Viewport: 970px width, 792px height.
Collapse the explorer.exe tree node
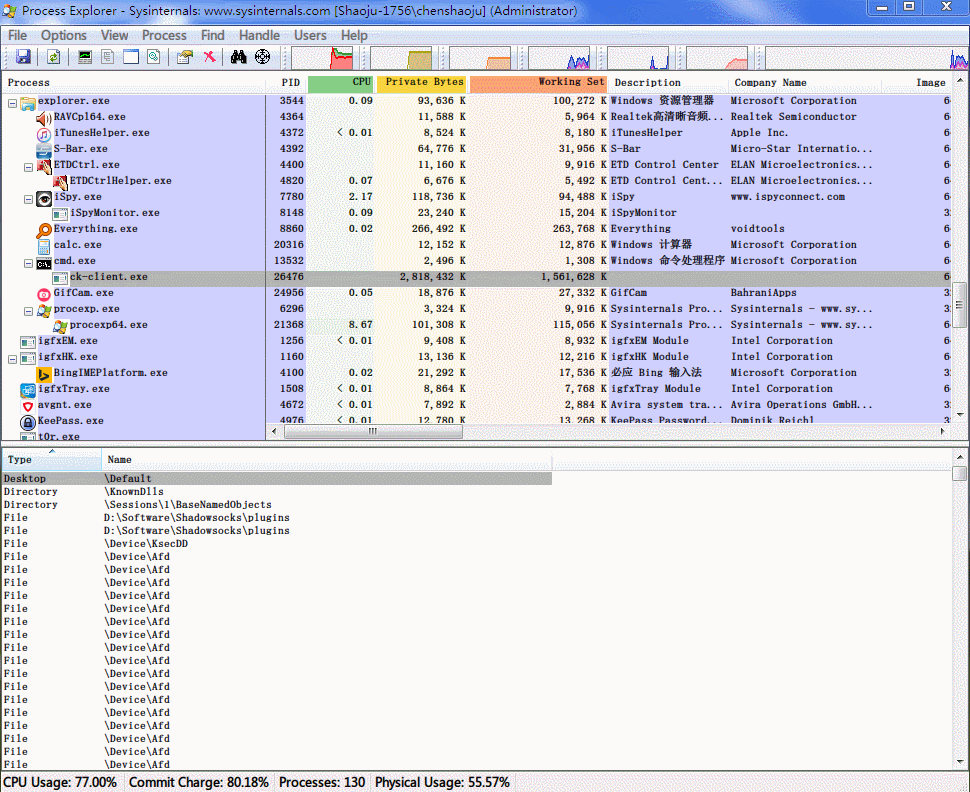pos(12,103)
